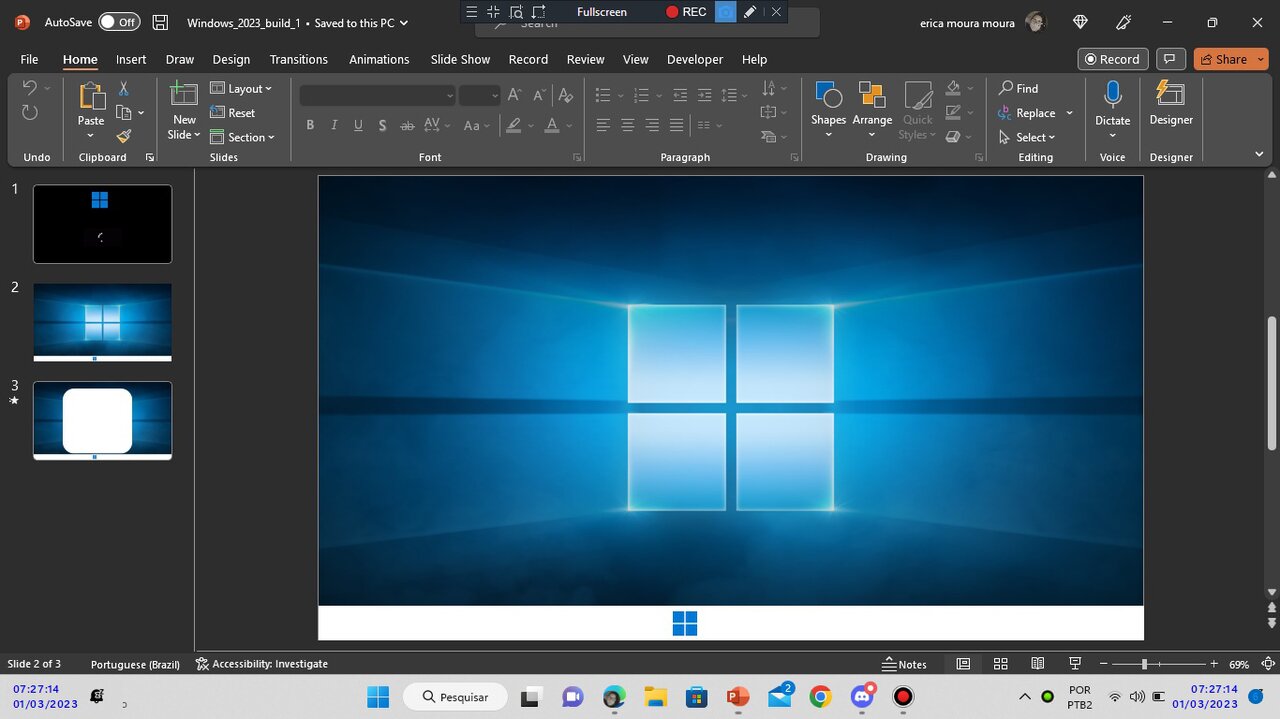
Task: Click the Redo arrow
Action: click(x=30, y=112)
